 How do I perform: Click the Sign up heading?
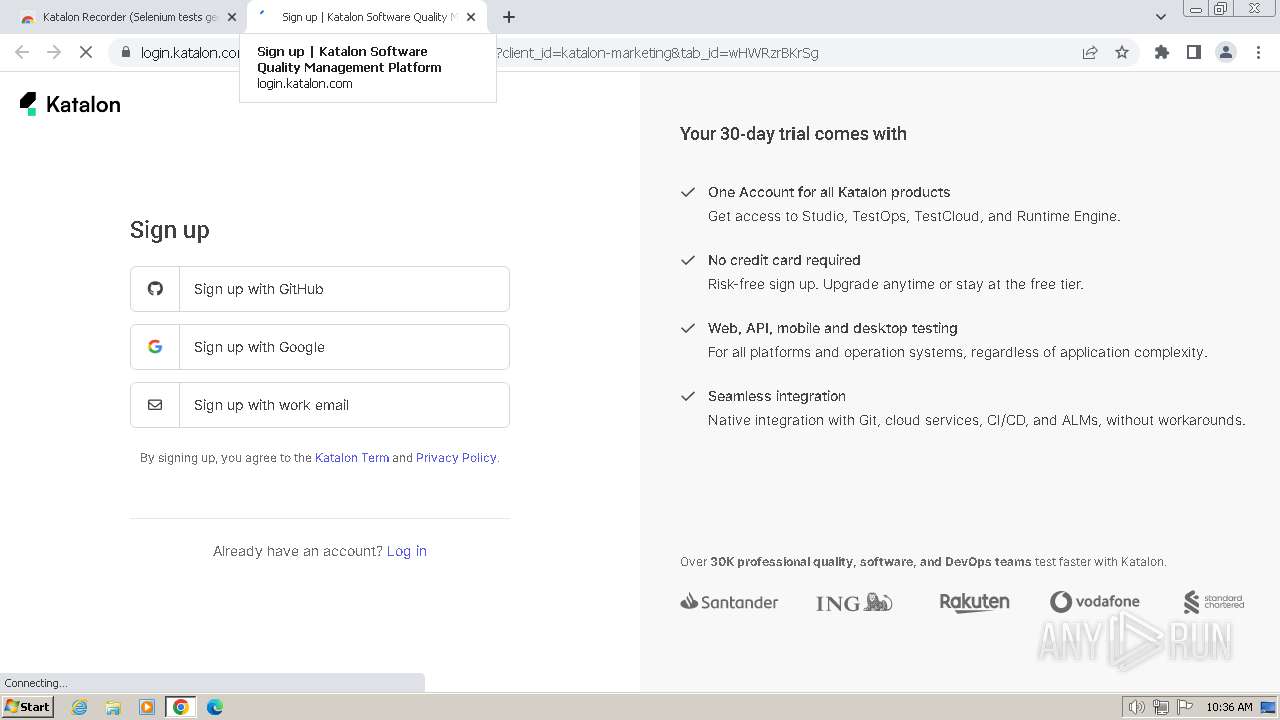pyautogui.click(x=170, y=230)
